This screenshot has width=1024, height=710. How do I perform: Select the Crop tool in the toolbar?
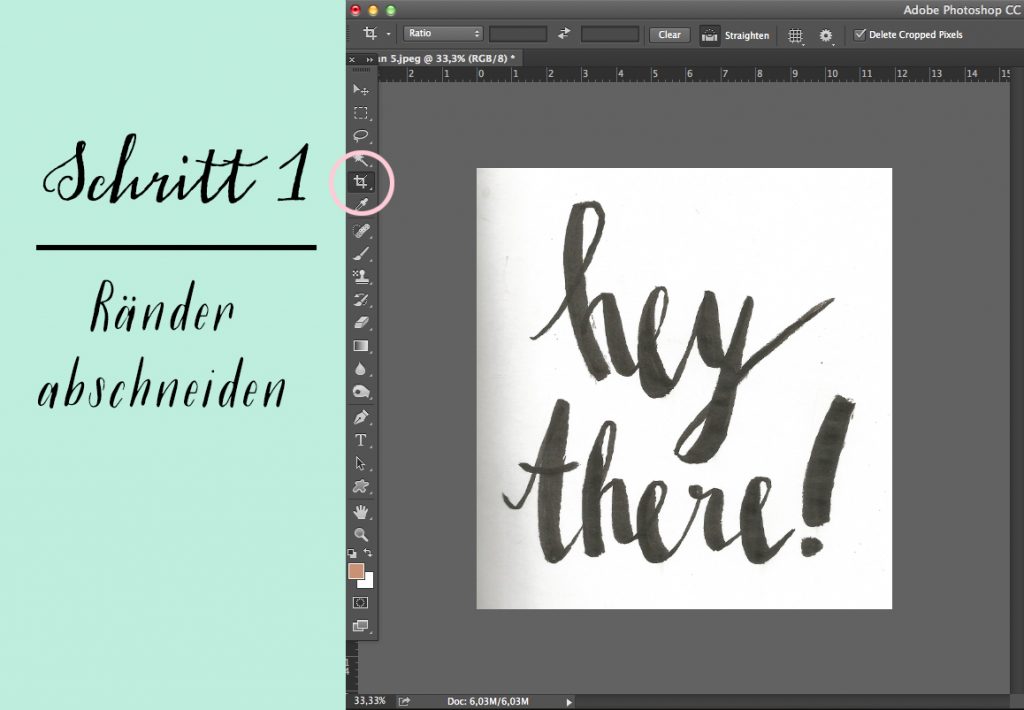[x=360, y=182]
